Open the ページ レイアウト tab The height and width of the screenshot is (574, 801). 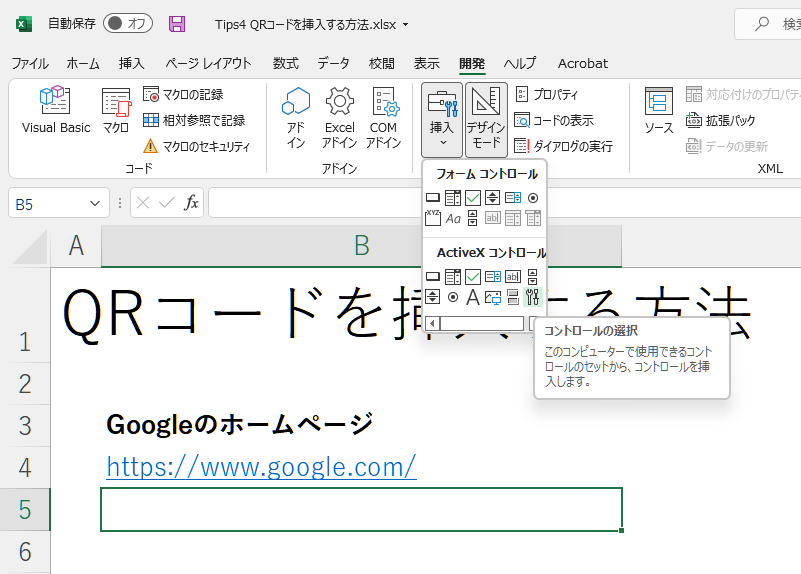tap(208, 63)
